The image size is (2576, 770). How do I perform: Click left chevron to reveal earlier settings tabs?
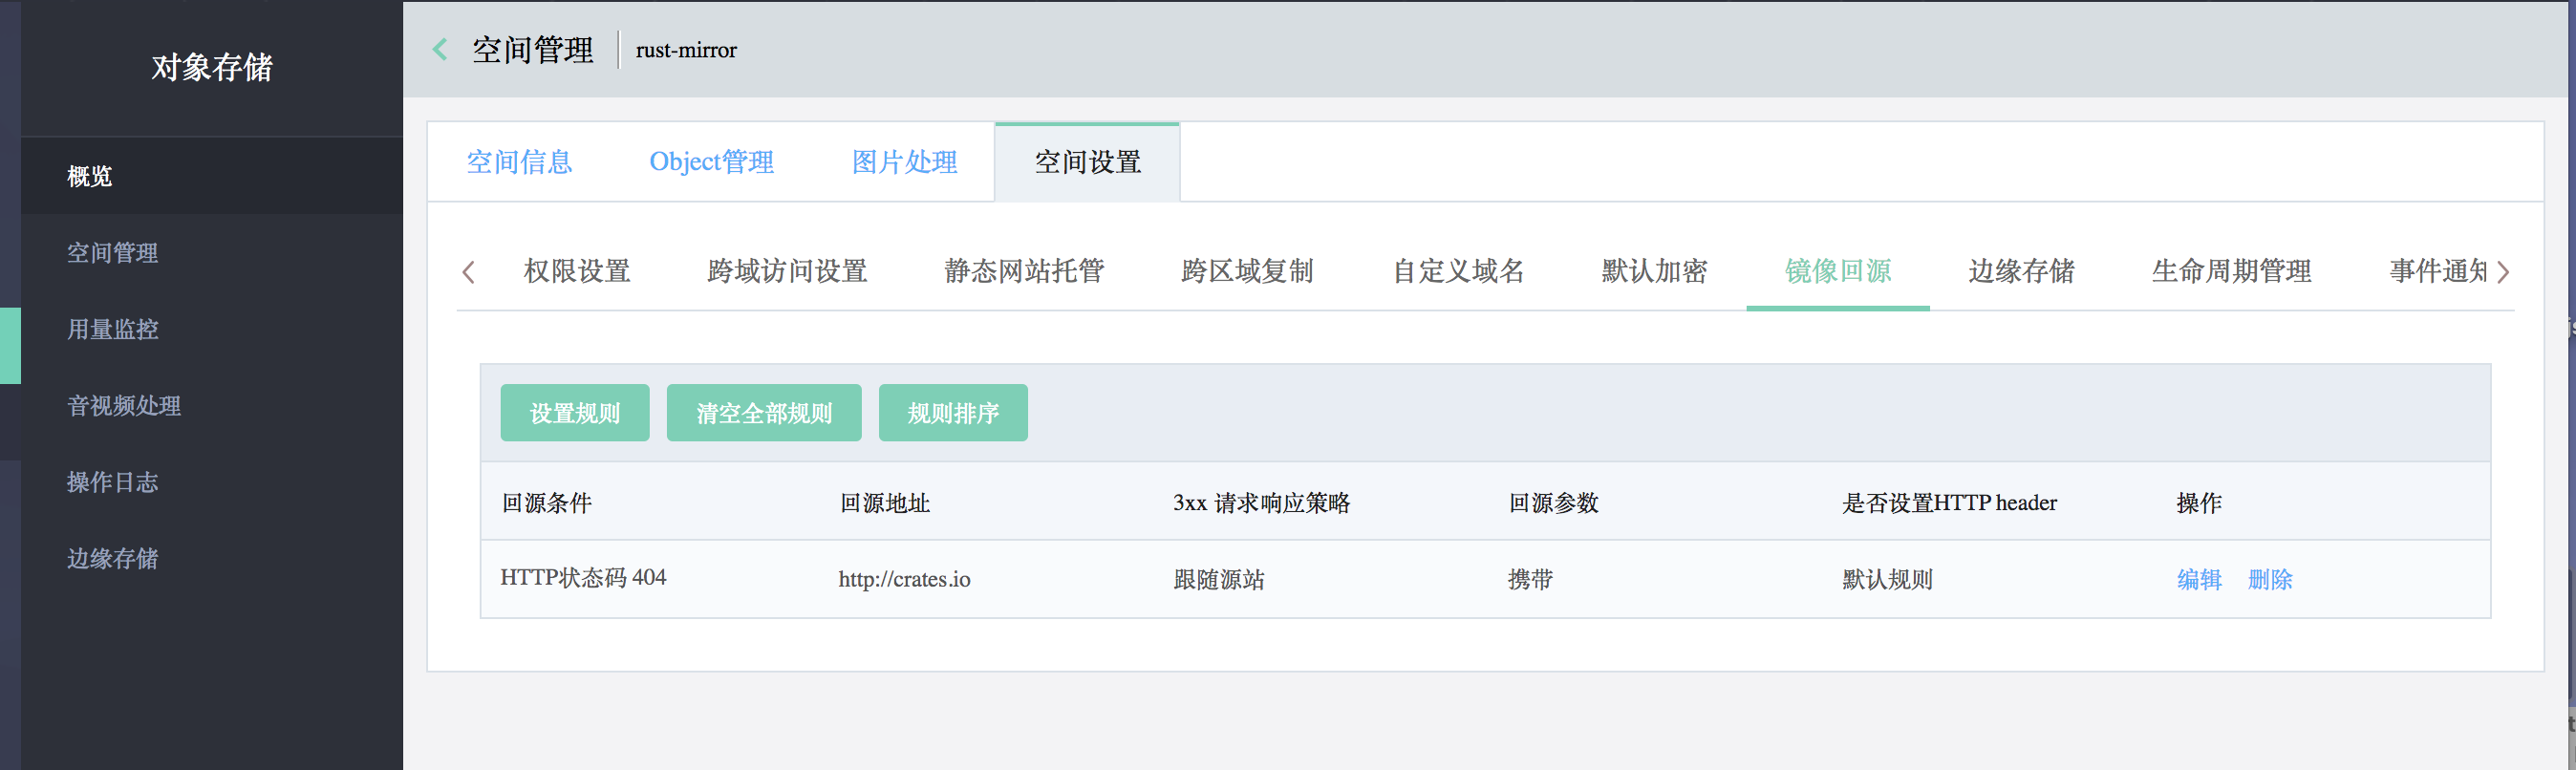[468, 272]
